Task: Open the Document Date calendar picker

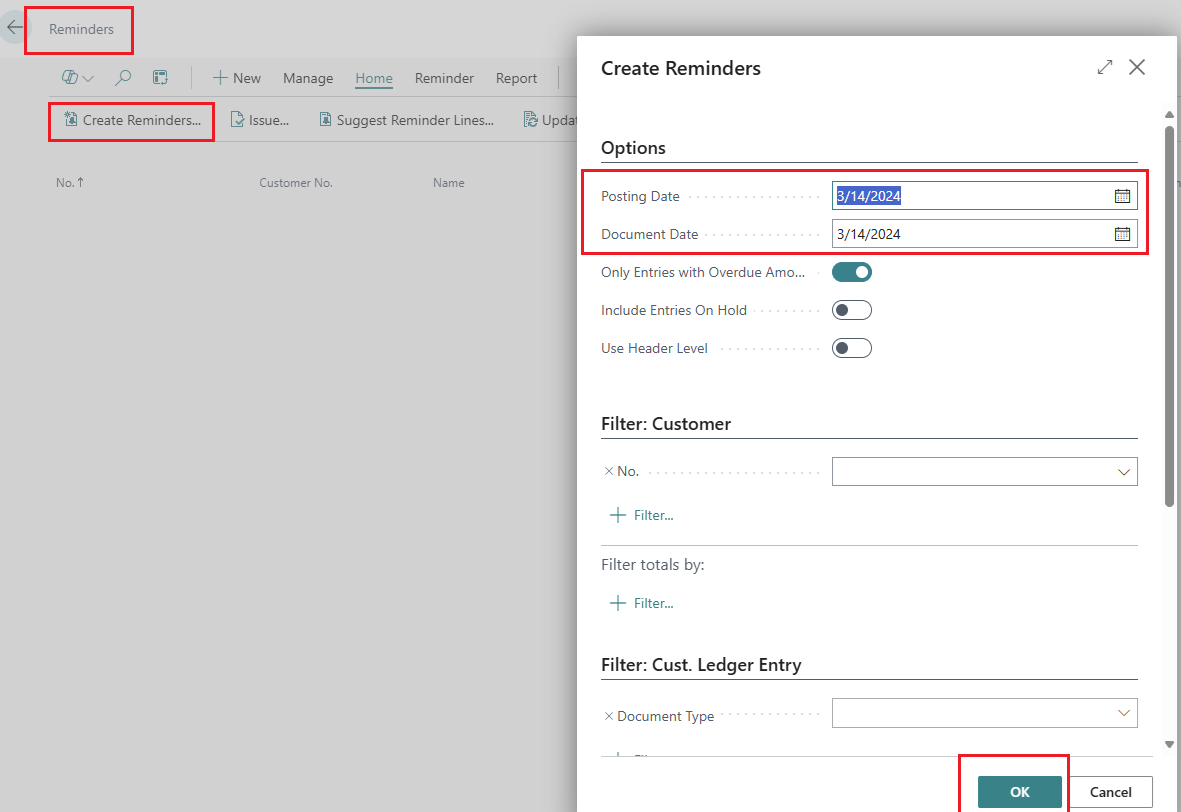Action: pyautogui.click(x=1123, y=233)
